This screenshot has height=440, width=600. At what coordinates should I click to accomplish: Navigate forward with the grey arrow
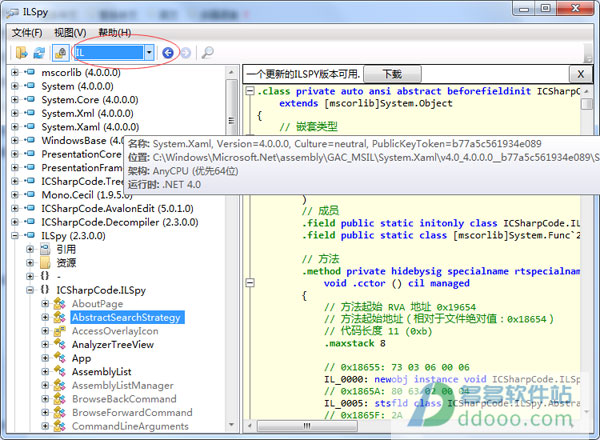(x=186, y=52)
